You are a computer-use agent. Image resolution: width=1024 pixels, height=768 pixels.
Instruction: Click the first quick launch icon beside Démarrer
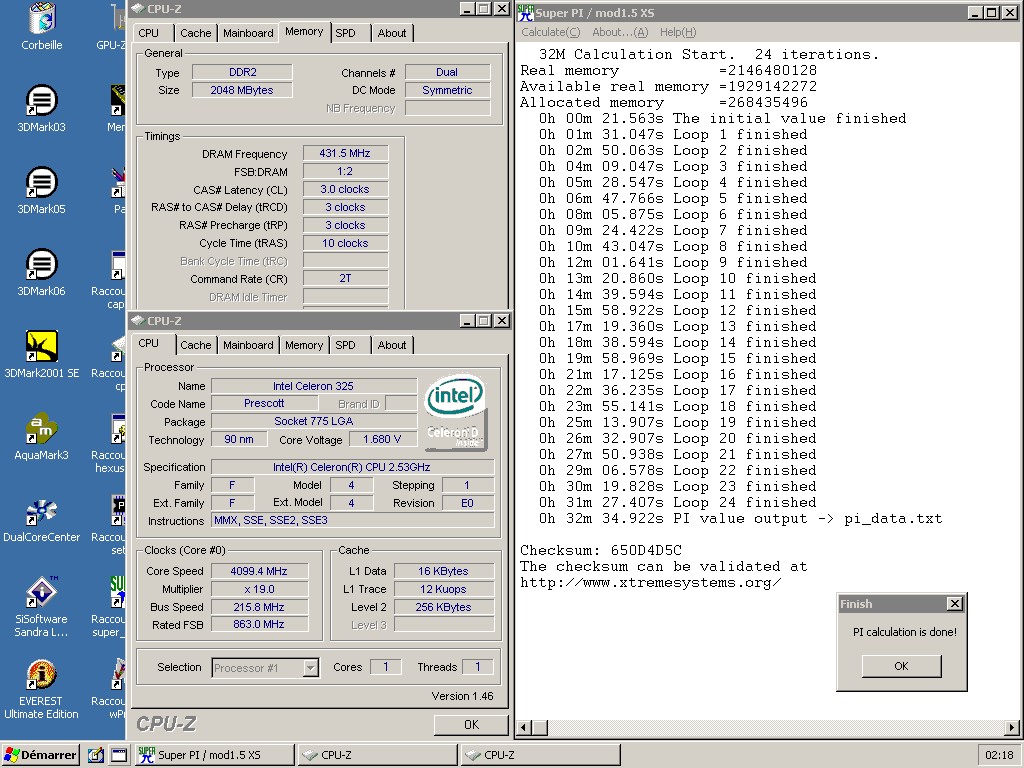click(x=95, y=755)
